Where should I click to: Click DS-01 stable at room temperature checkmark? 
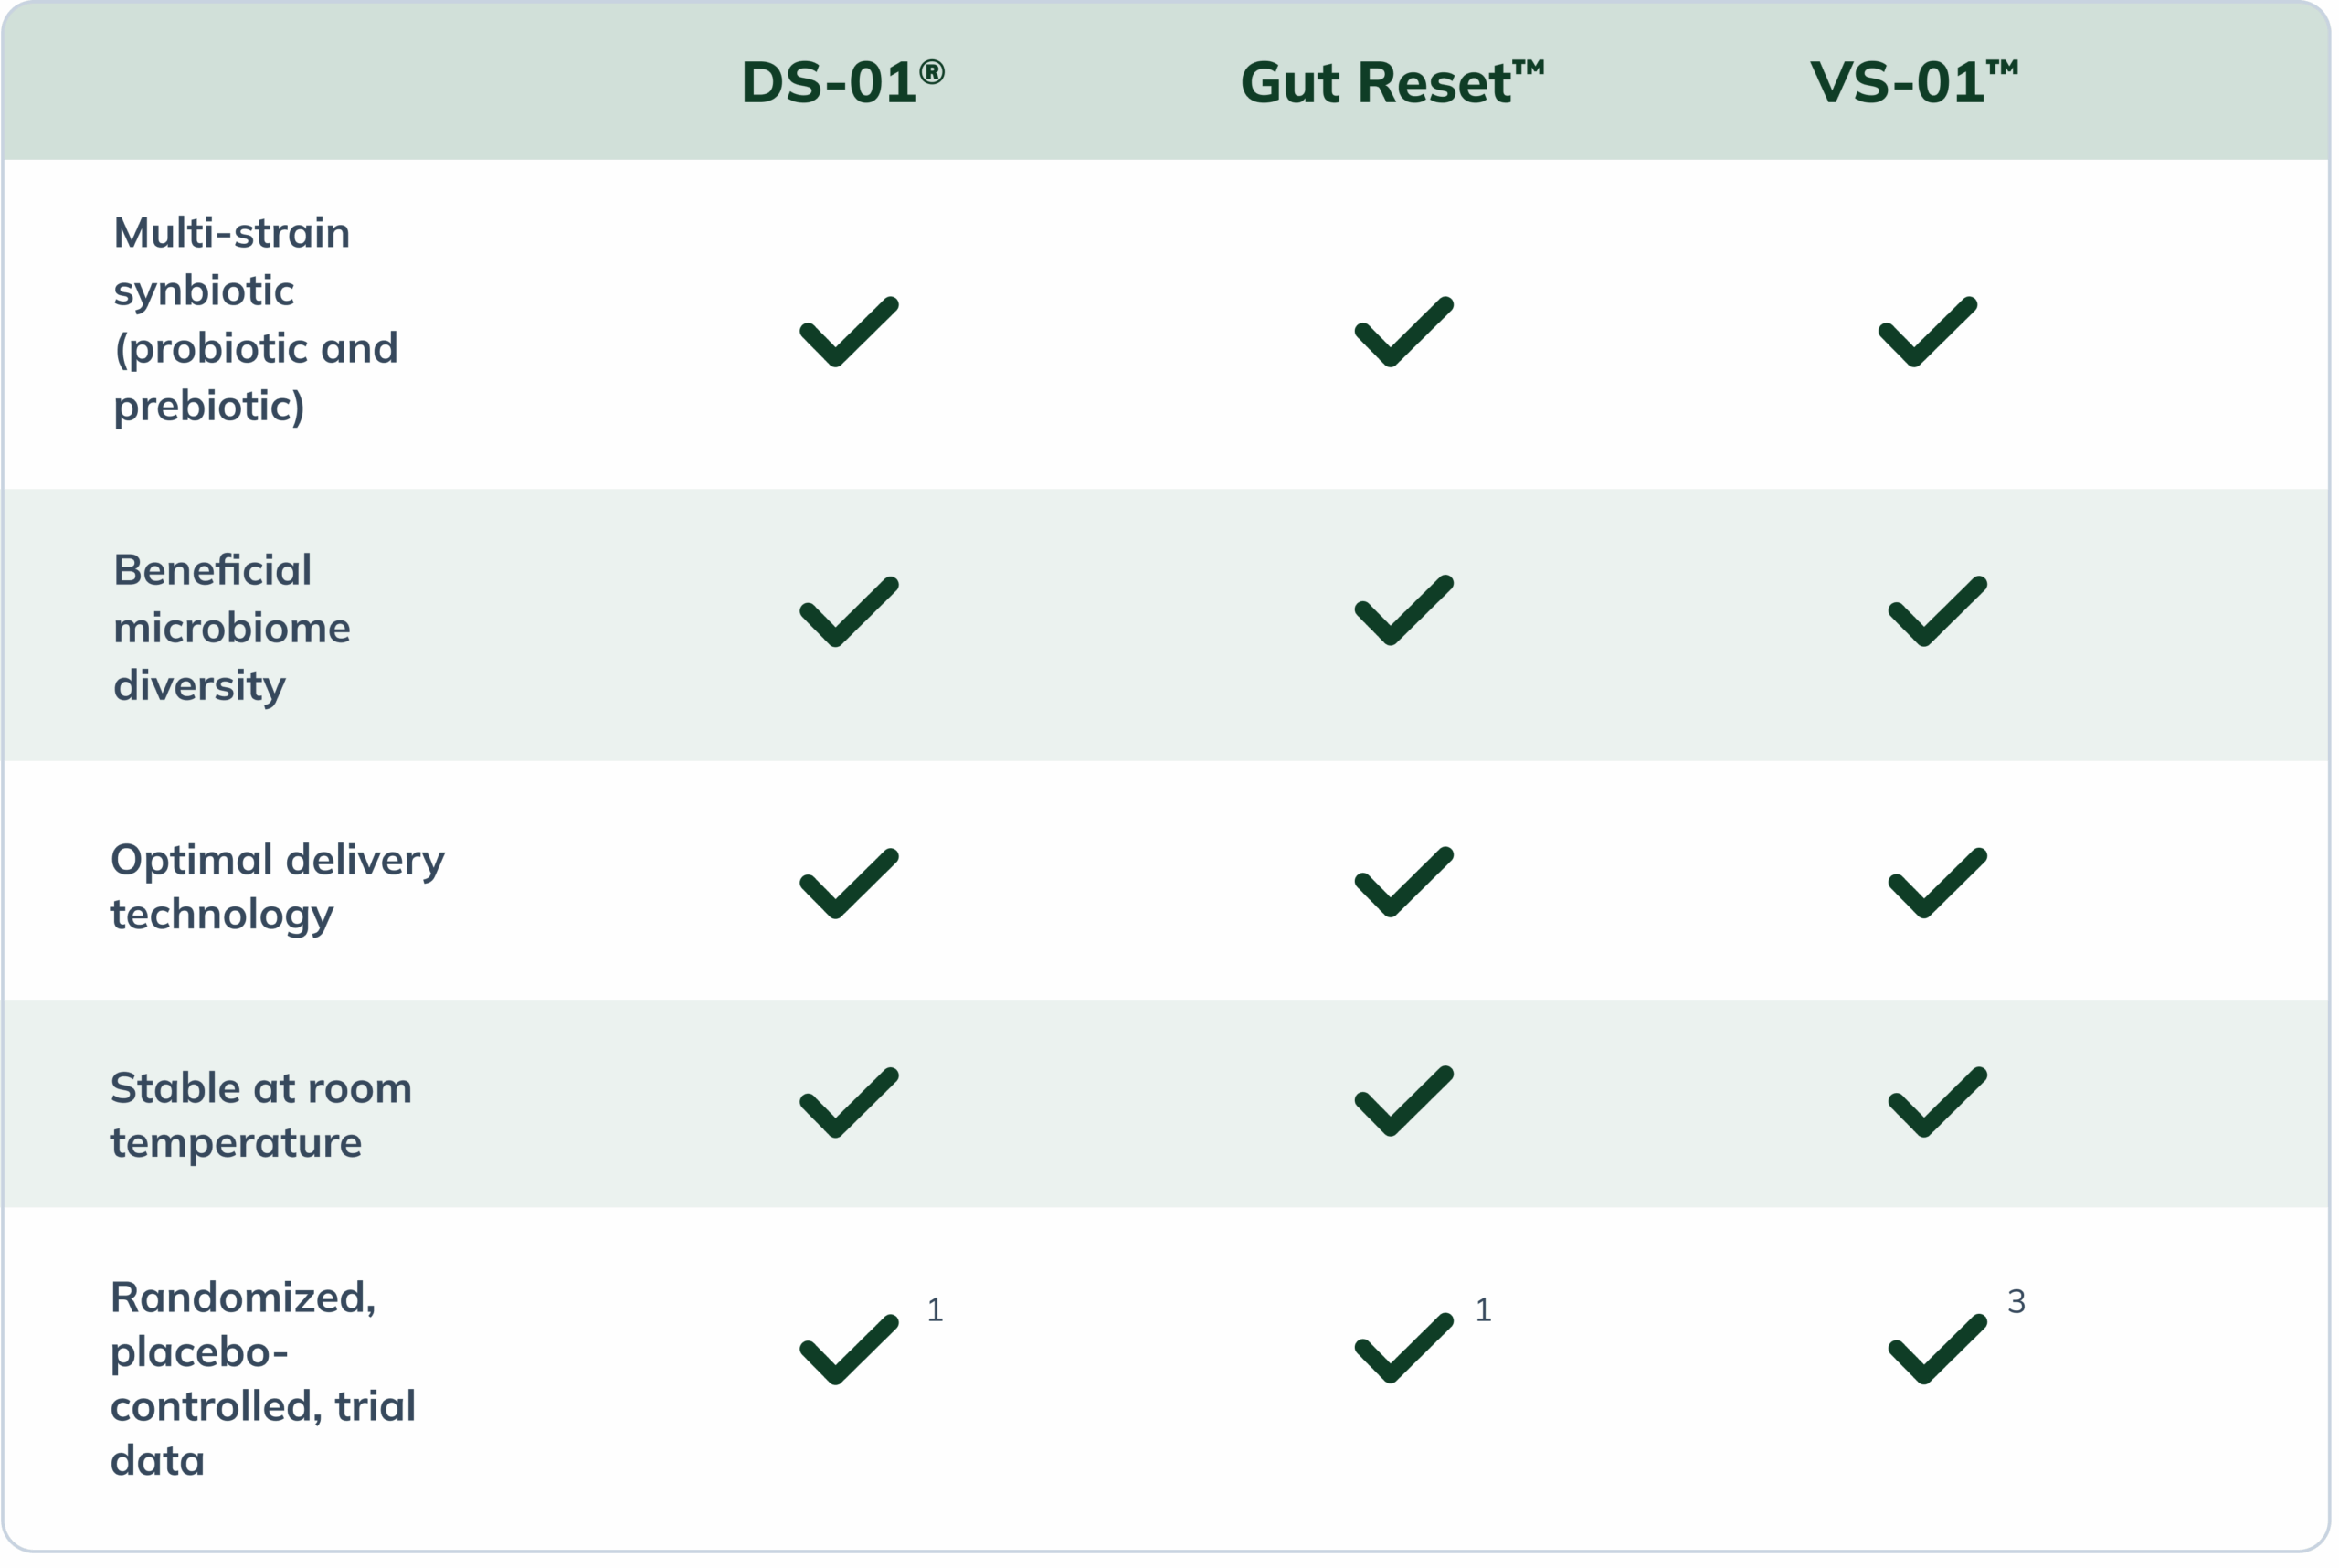point(848,1103)
